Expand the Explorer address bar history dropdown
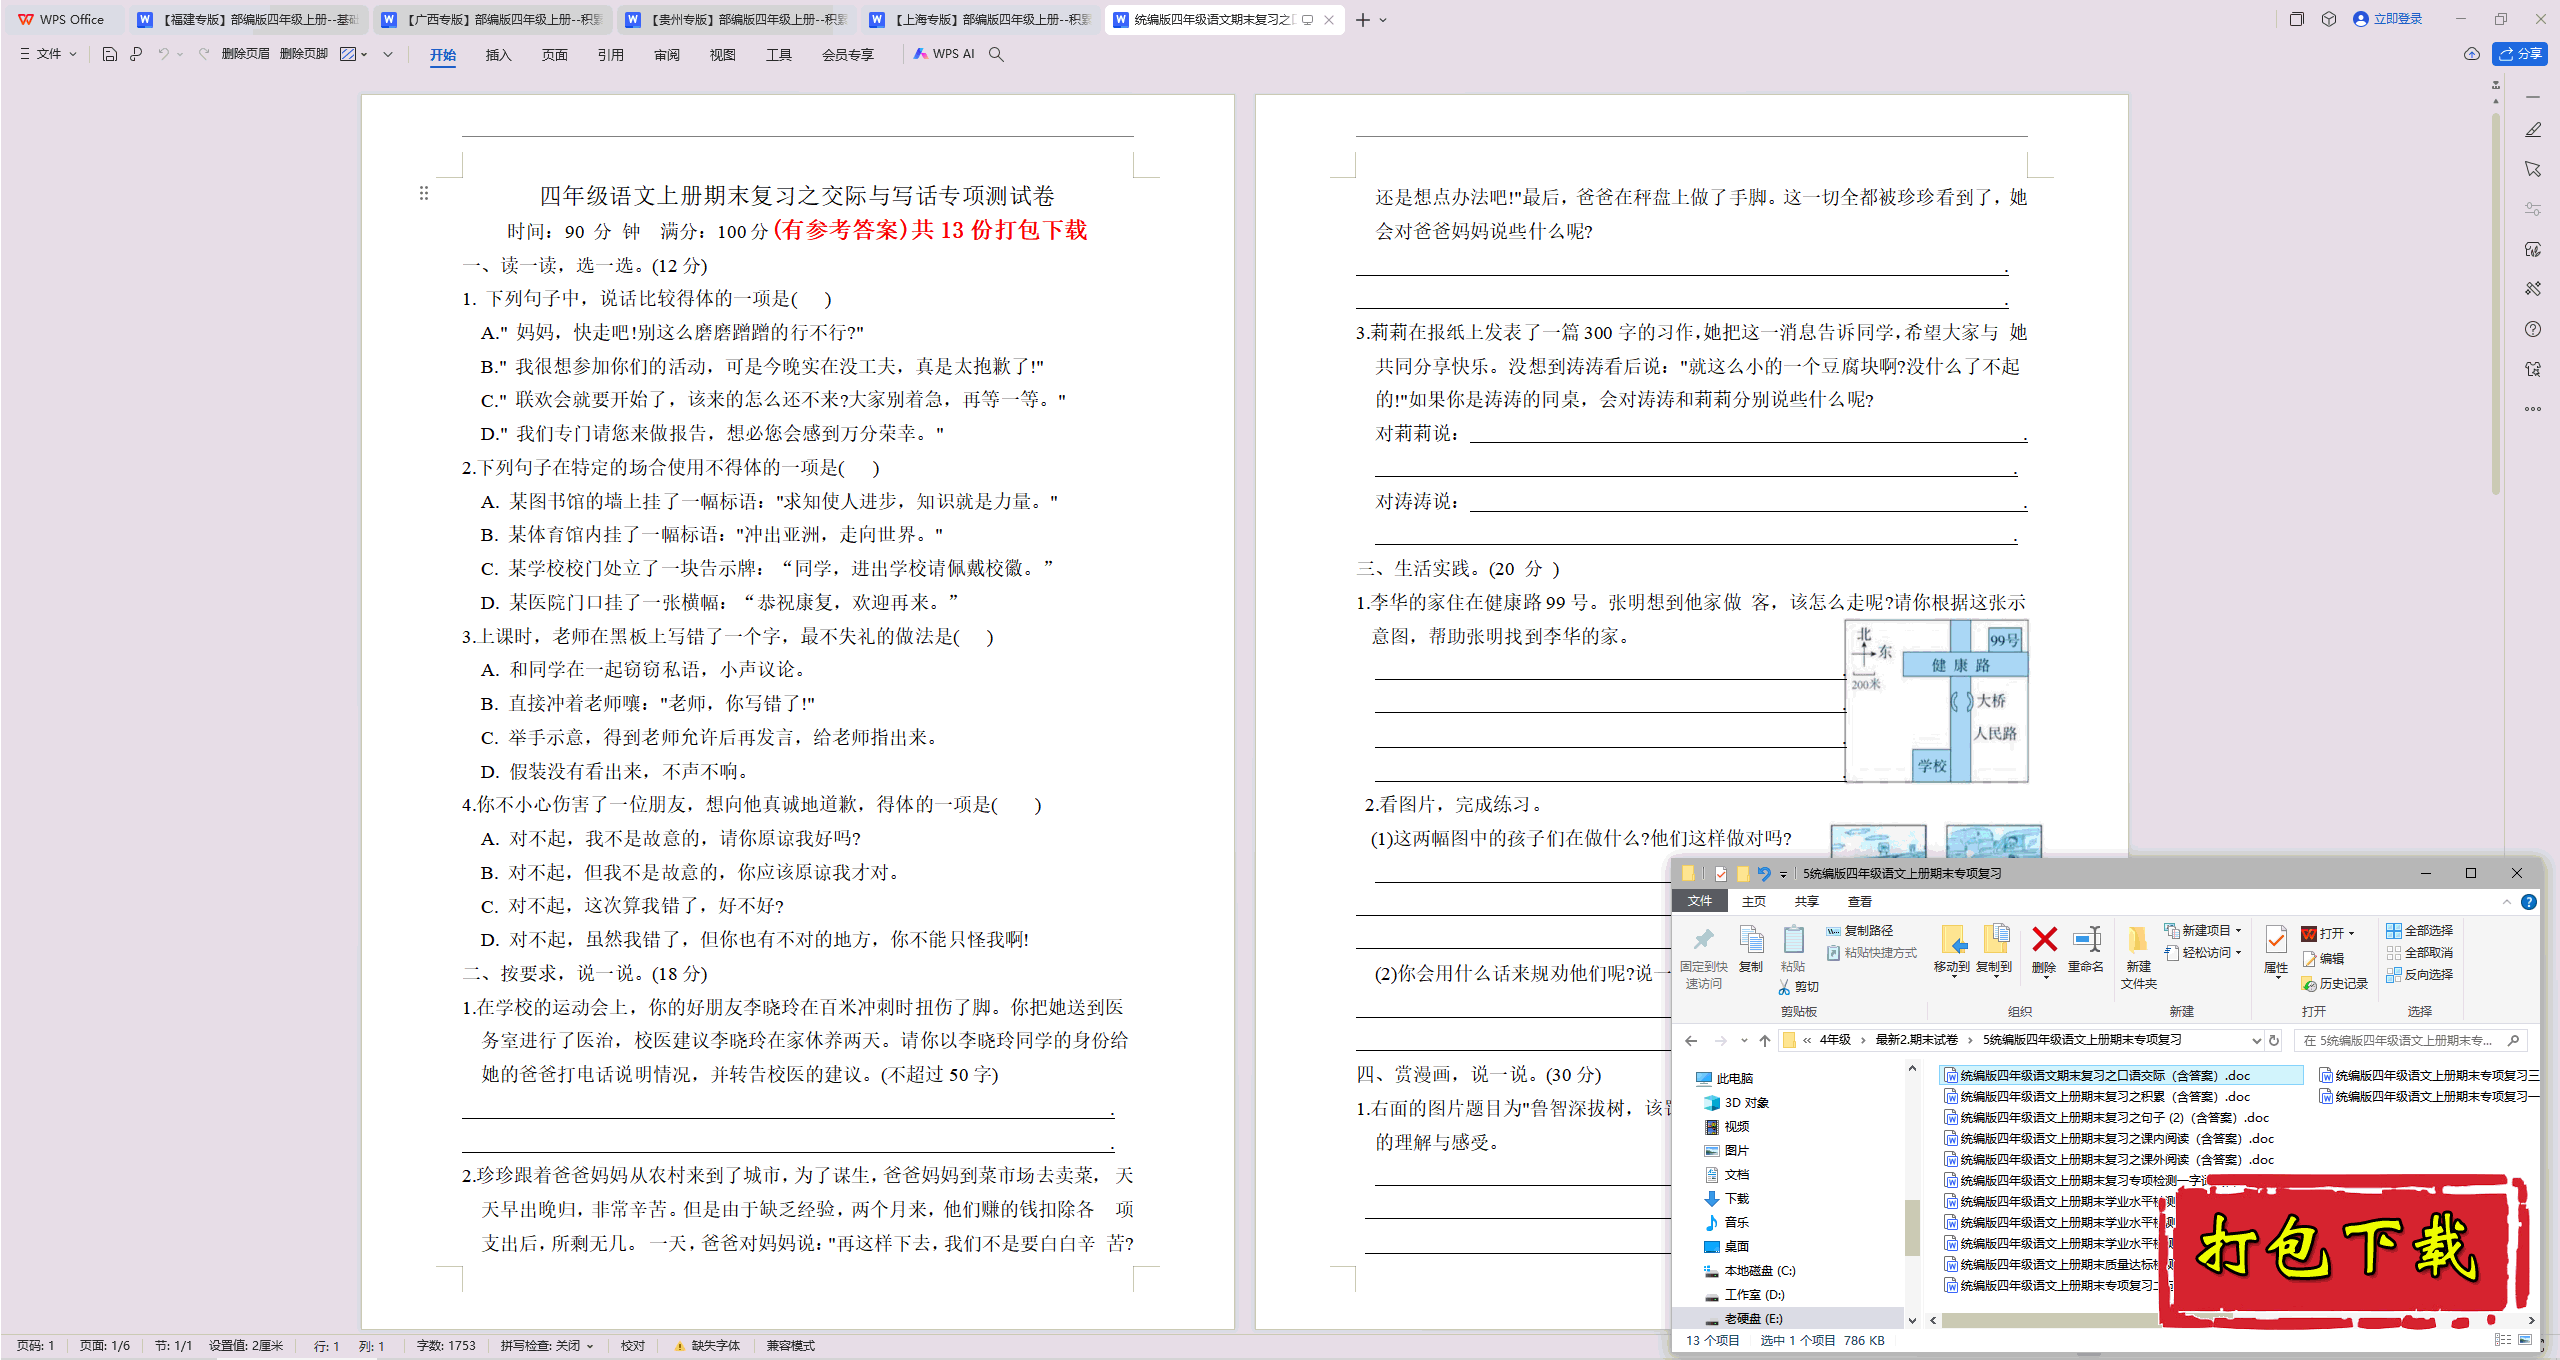This screenshot has height=1360, width=2560. [x=2256, y=1041]
